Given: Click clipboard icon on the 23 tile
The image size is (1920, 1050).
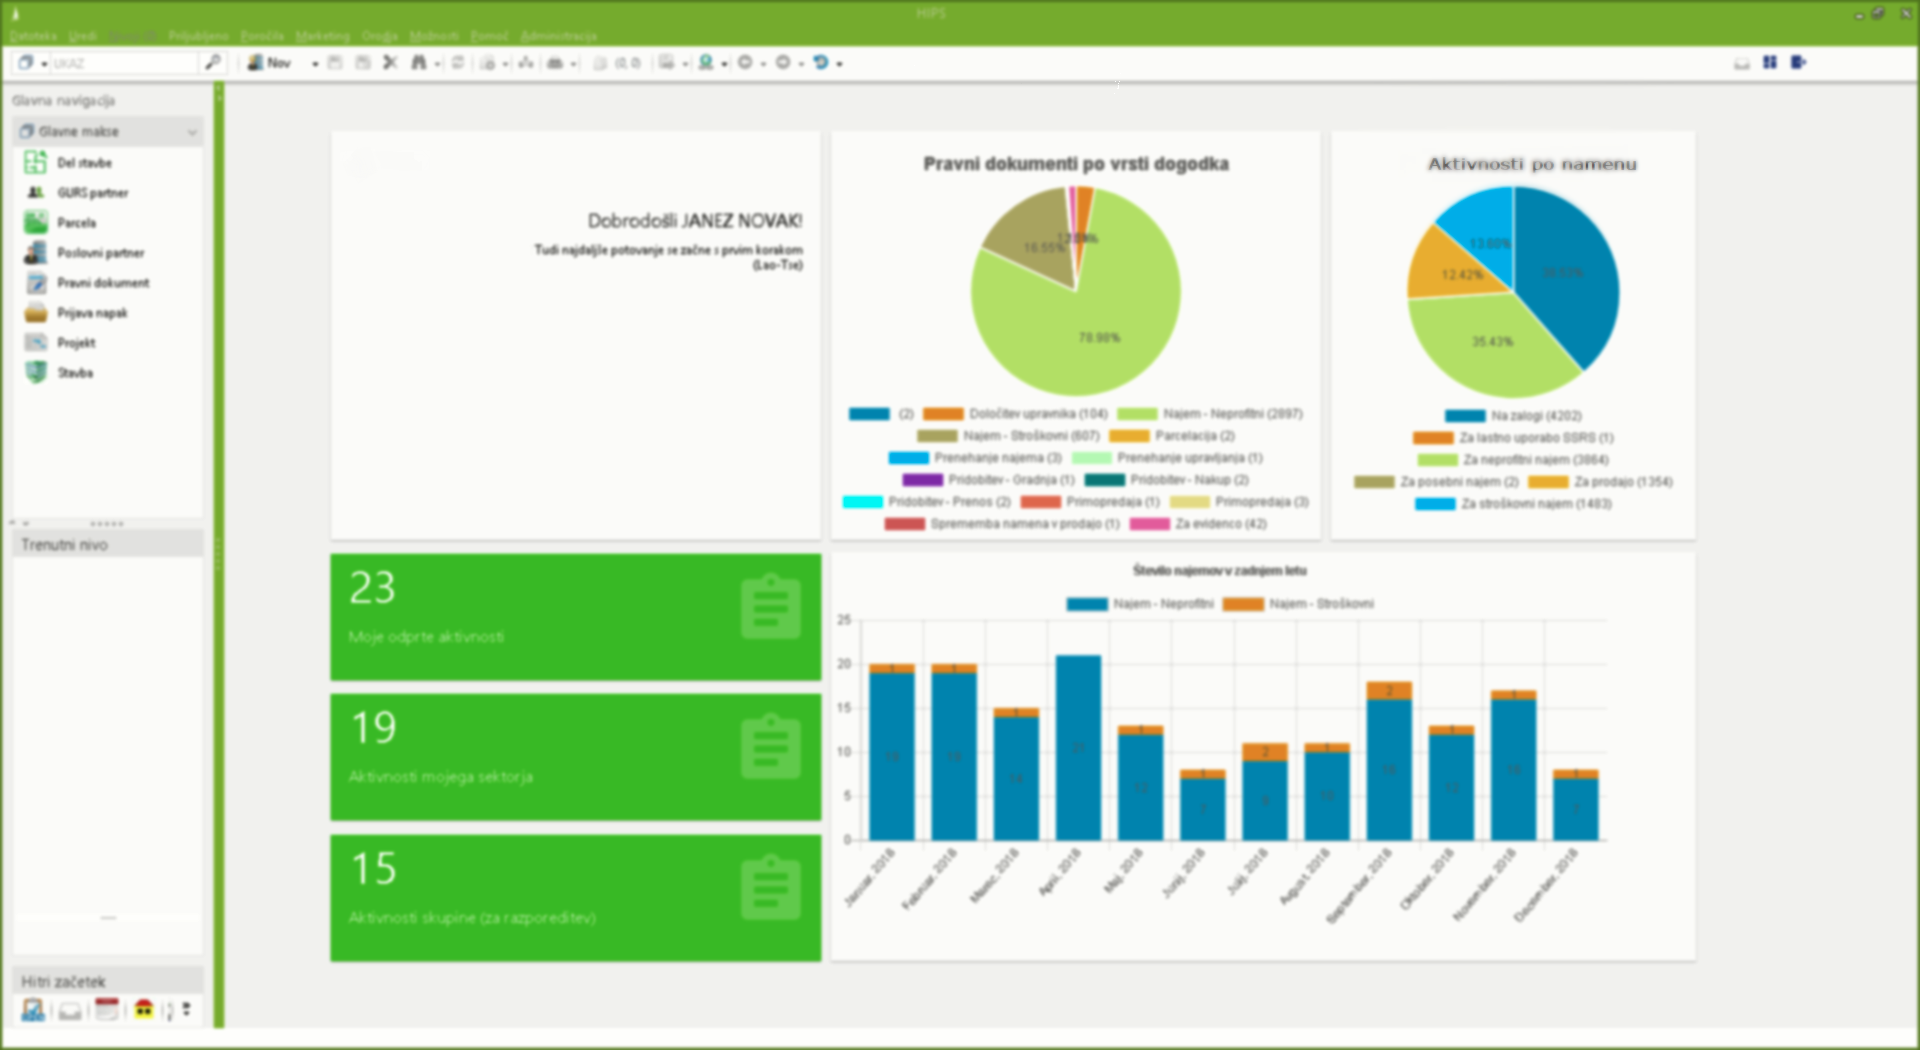Looking at the screenshot, I should coord(771,606).
